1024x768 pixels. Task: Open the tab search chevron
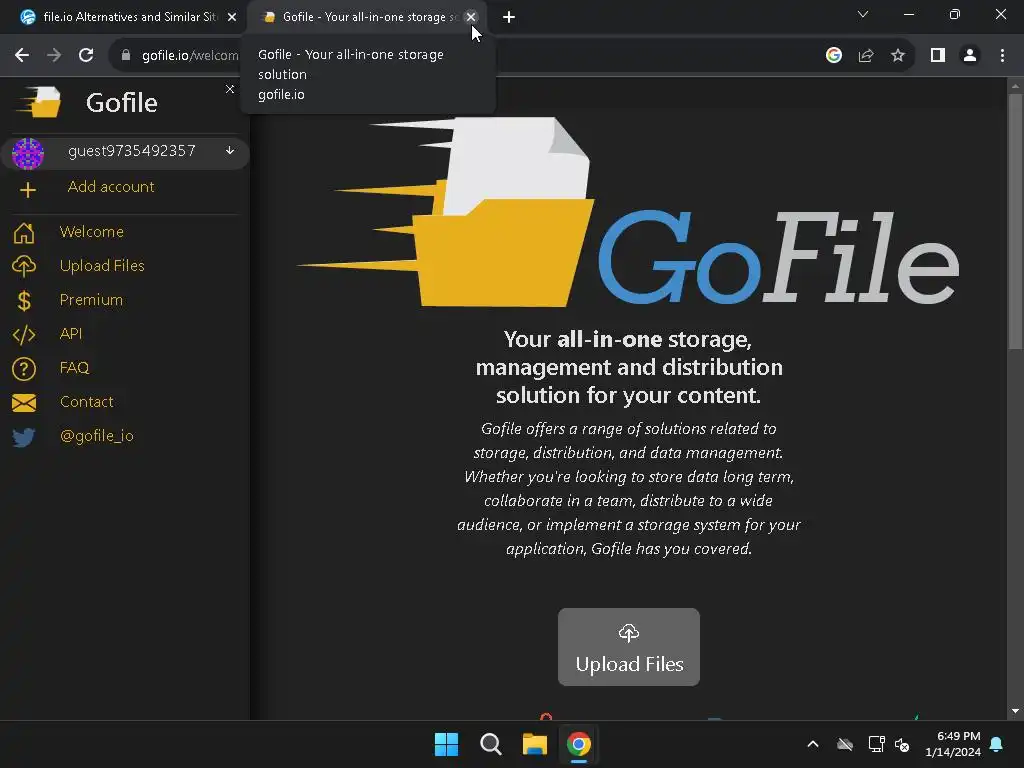863,14
